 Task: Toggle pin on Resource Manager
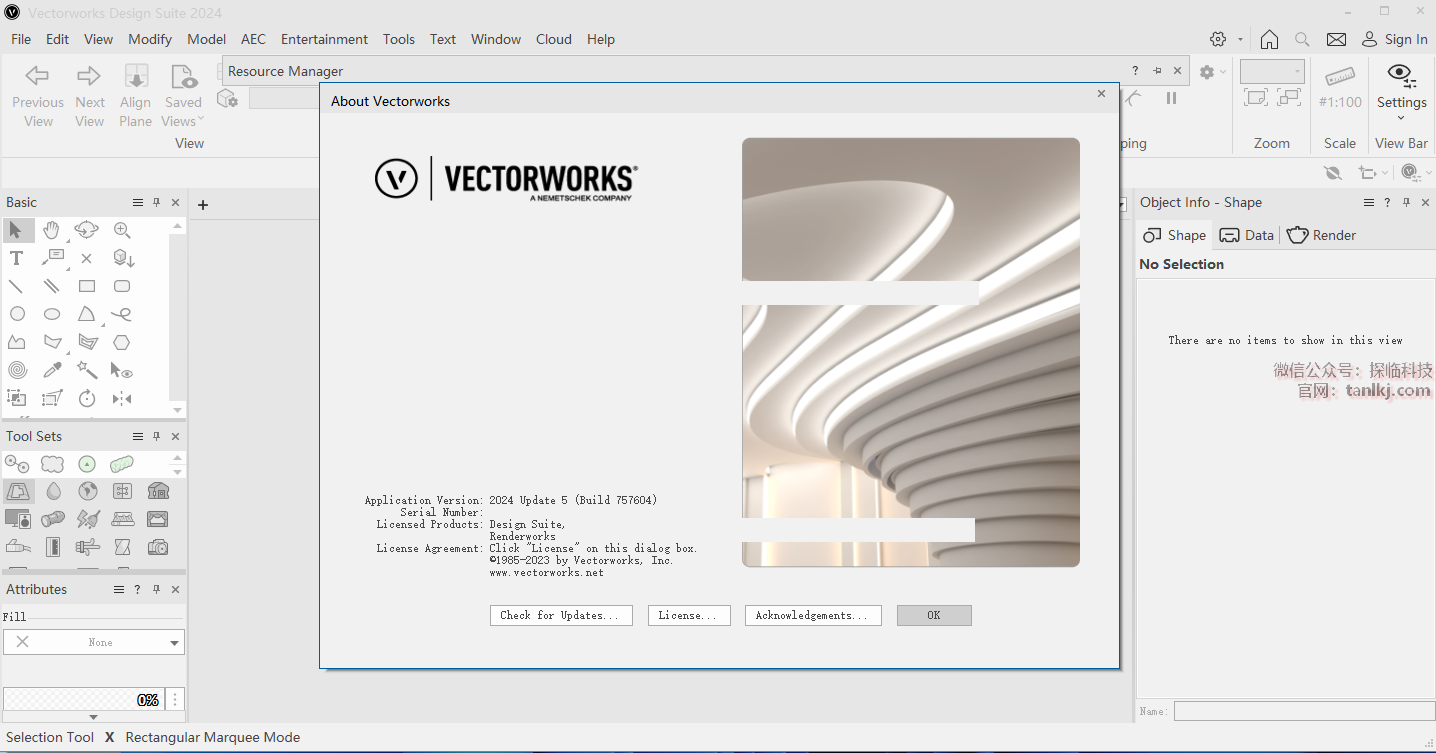1157,71
